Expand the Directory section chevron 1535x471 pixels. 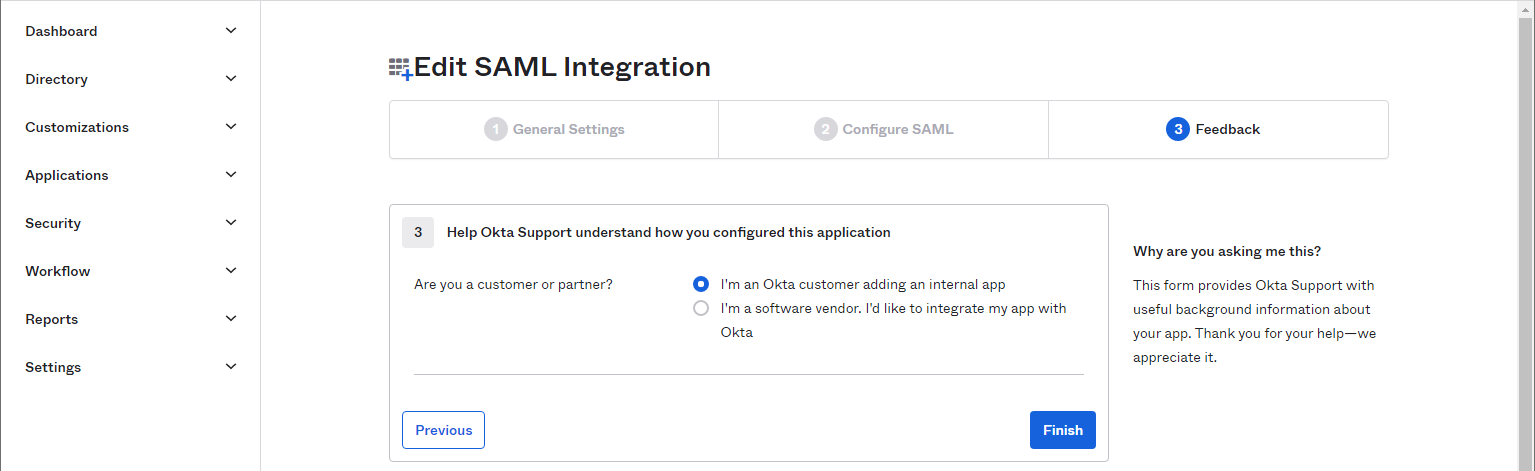pos(231,79)
